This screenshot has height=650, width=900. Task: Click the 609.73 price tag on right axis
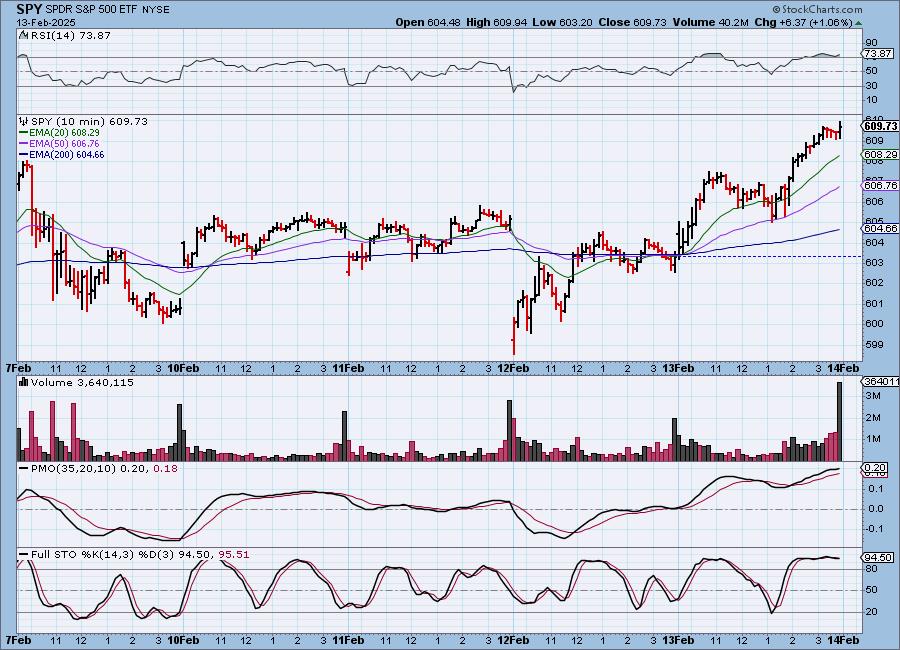880,126
